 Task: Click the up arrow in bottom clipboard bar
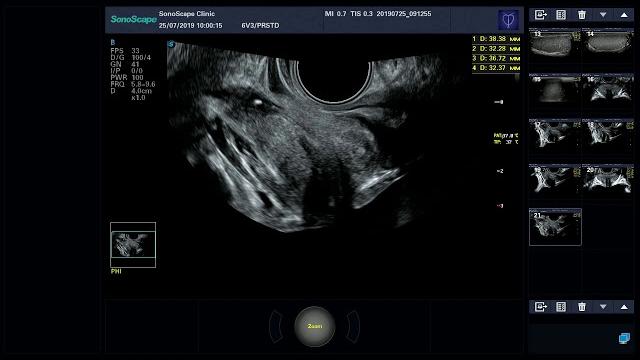[x=624, y=307]
